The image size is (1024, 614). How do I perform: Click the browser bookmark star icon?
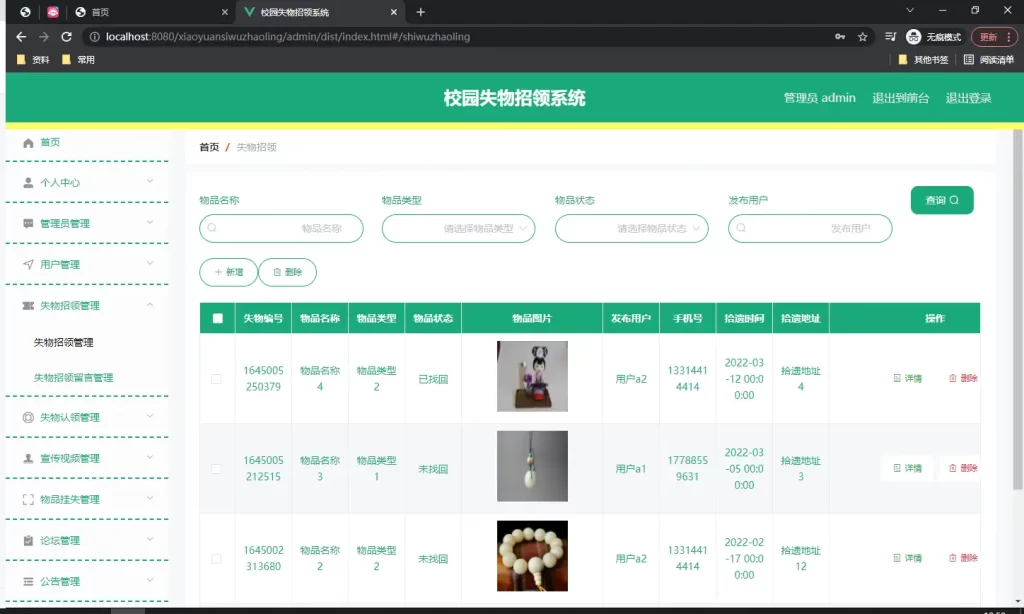860,35
